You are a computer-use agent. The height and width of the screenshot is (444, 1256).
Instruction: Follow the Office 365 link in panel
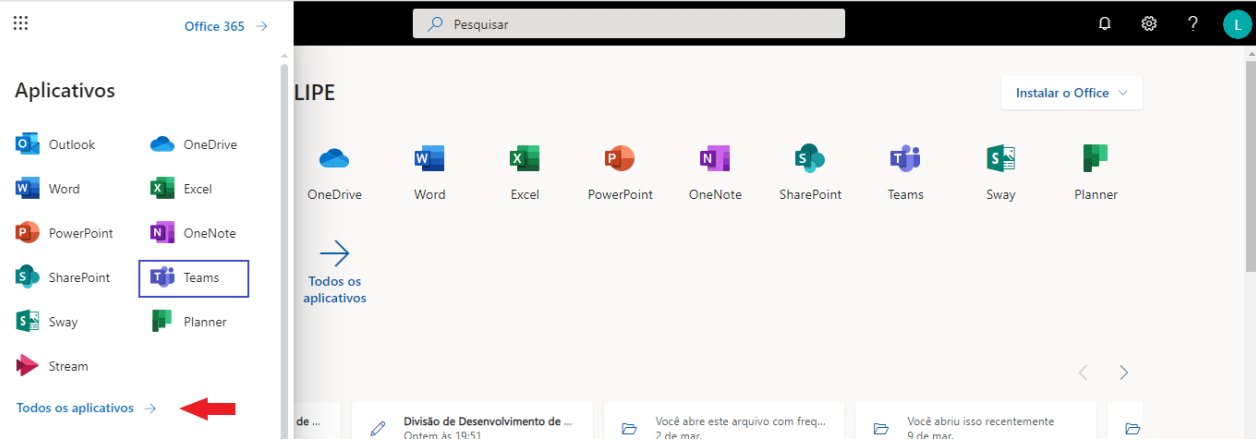coord(226,26)
